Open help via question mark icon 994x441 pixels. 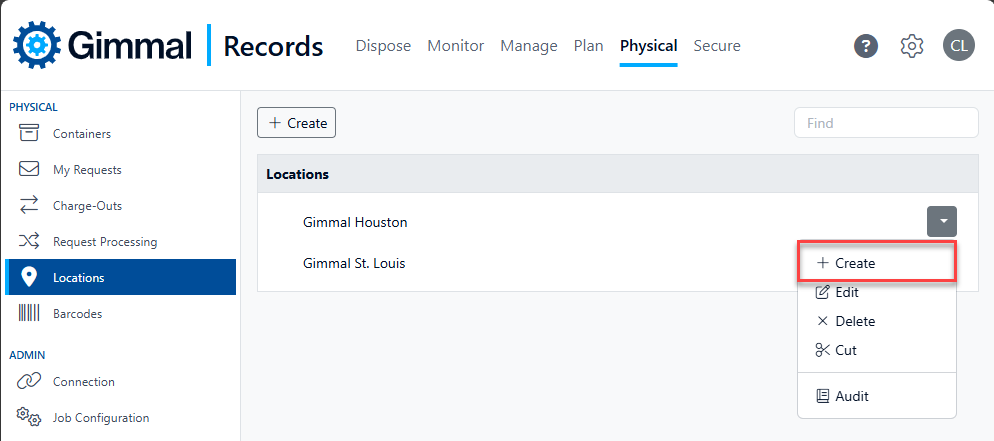coord(866,46)
